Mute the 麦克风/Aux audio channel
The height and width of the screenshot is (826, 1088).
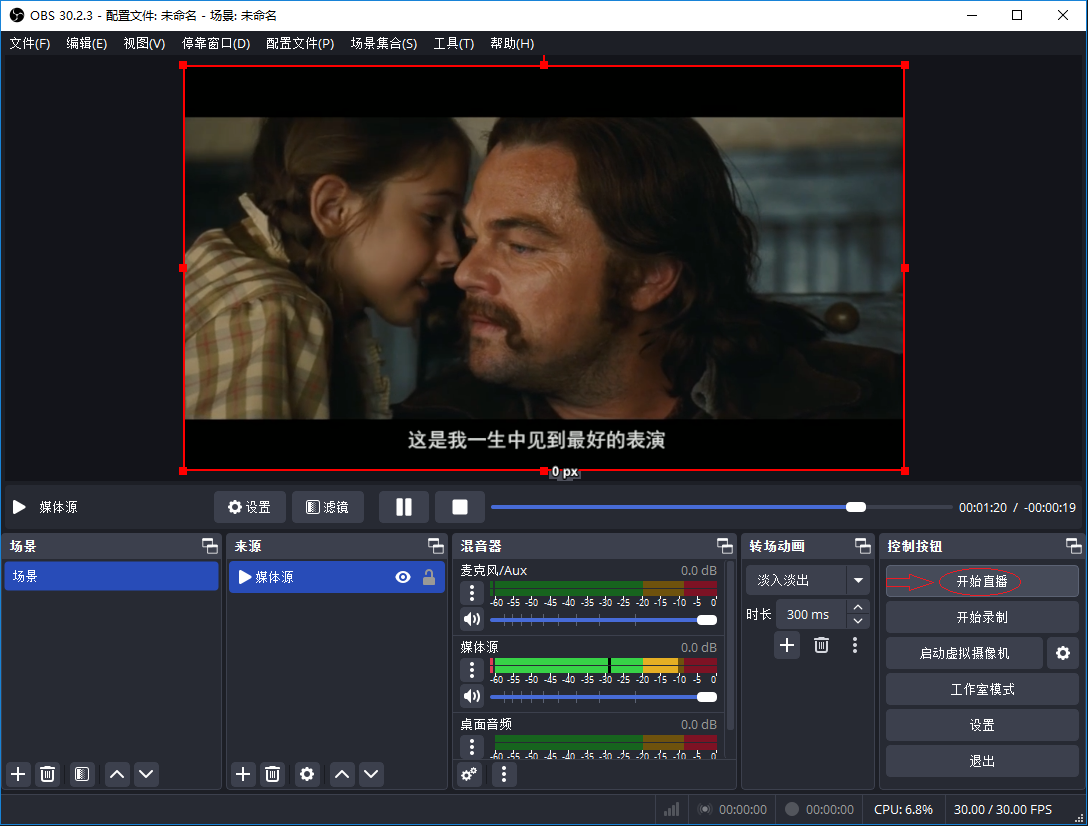click(471, 620)
